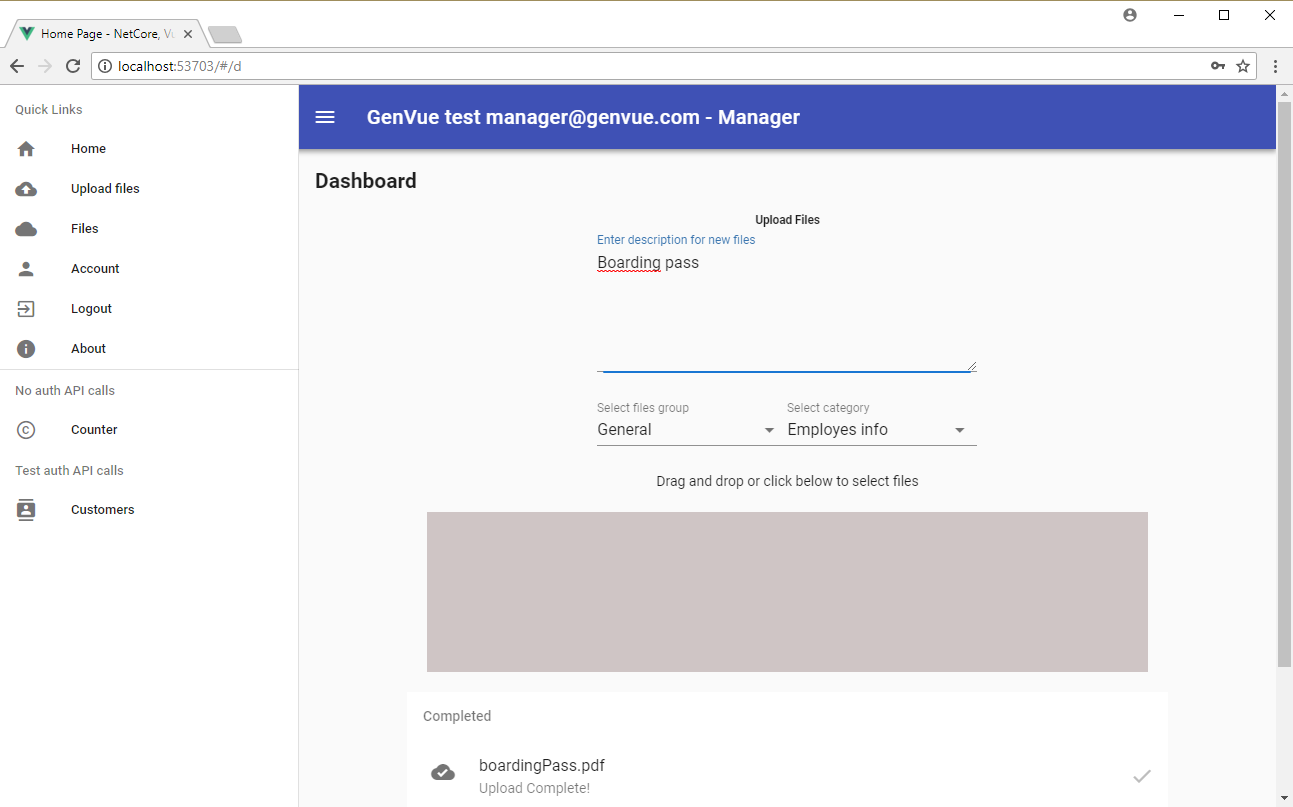
Task: Click the Upload Complete! status text
Action: (x=534, y=788)
